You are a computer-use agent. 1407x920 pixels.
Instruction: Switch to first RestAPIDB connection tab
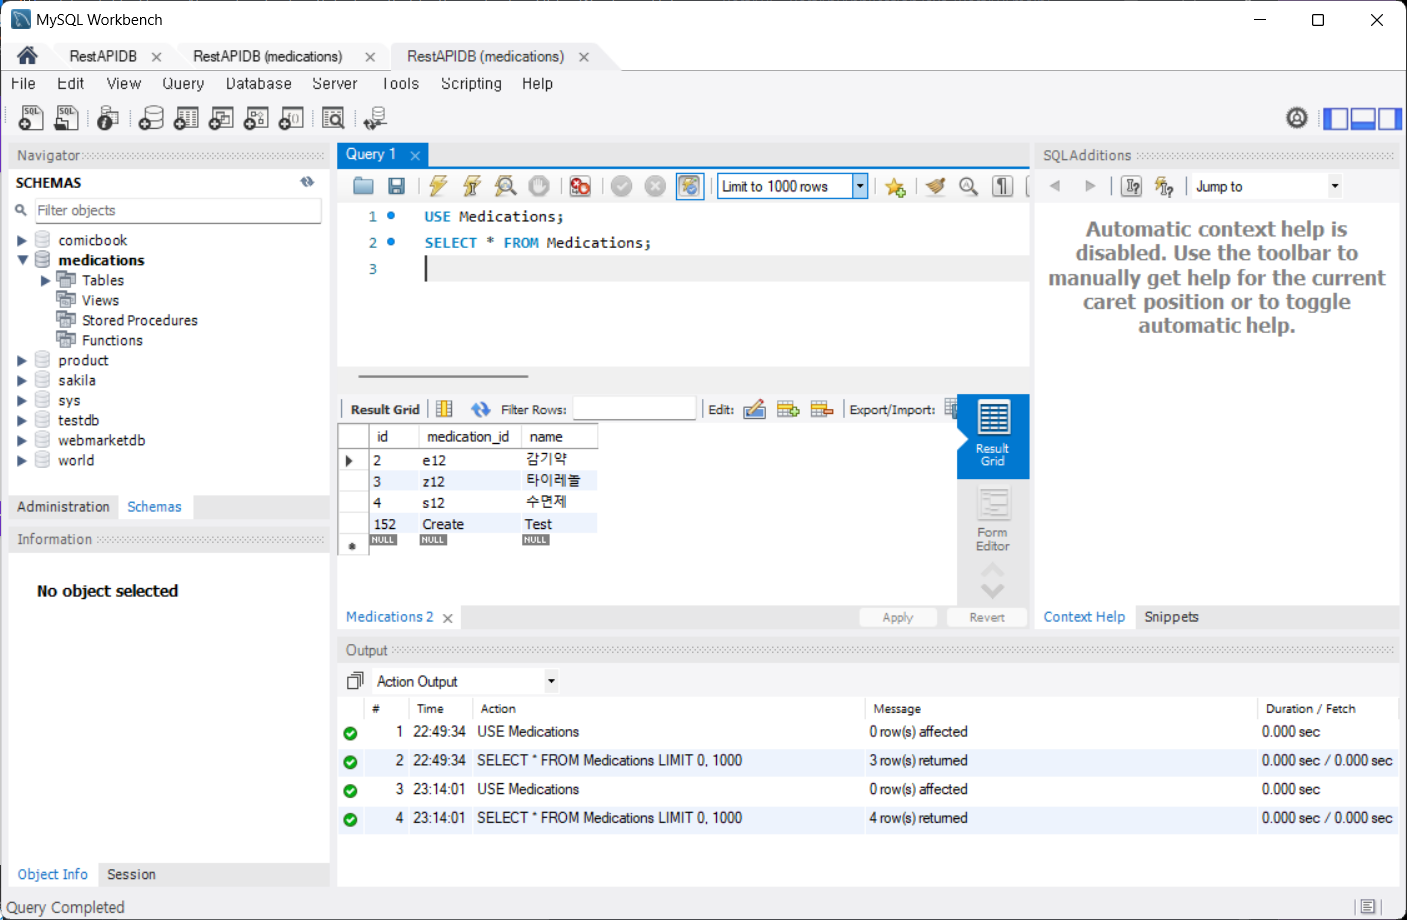(x=103, y=56)
